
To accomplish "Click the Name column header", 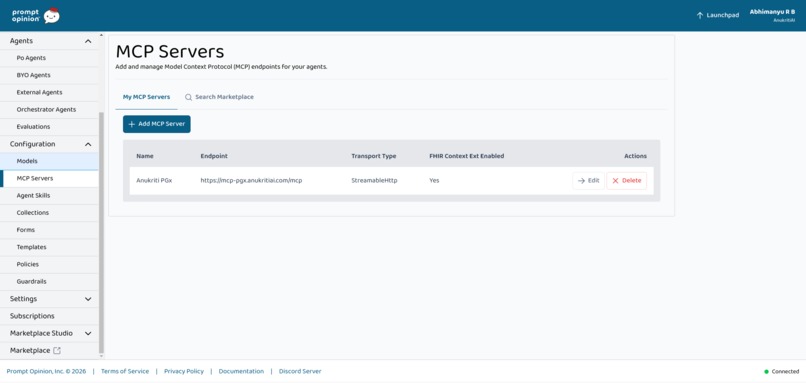I will [144, 156].
